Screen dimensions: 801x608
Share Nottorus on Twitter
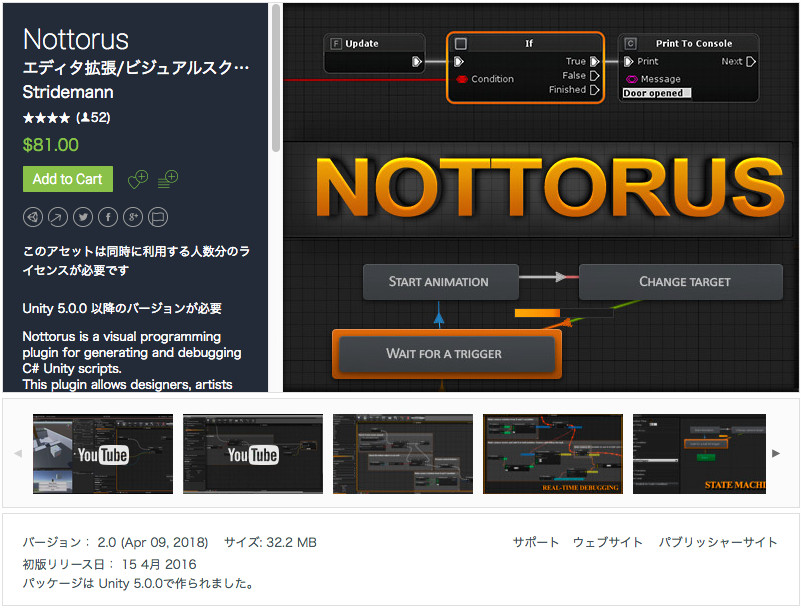[x=83, y=217]
